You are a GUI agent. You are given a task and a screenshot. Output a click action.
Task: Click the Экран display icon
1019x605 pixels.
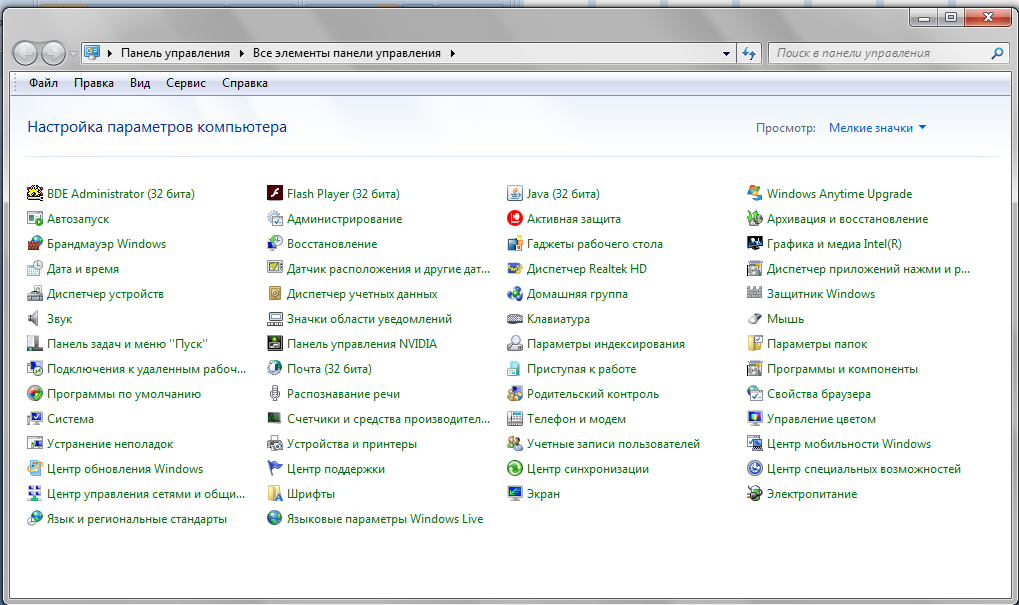[x=515, y=493]
